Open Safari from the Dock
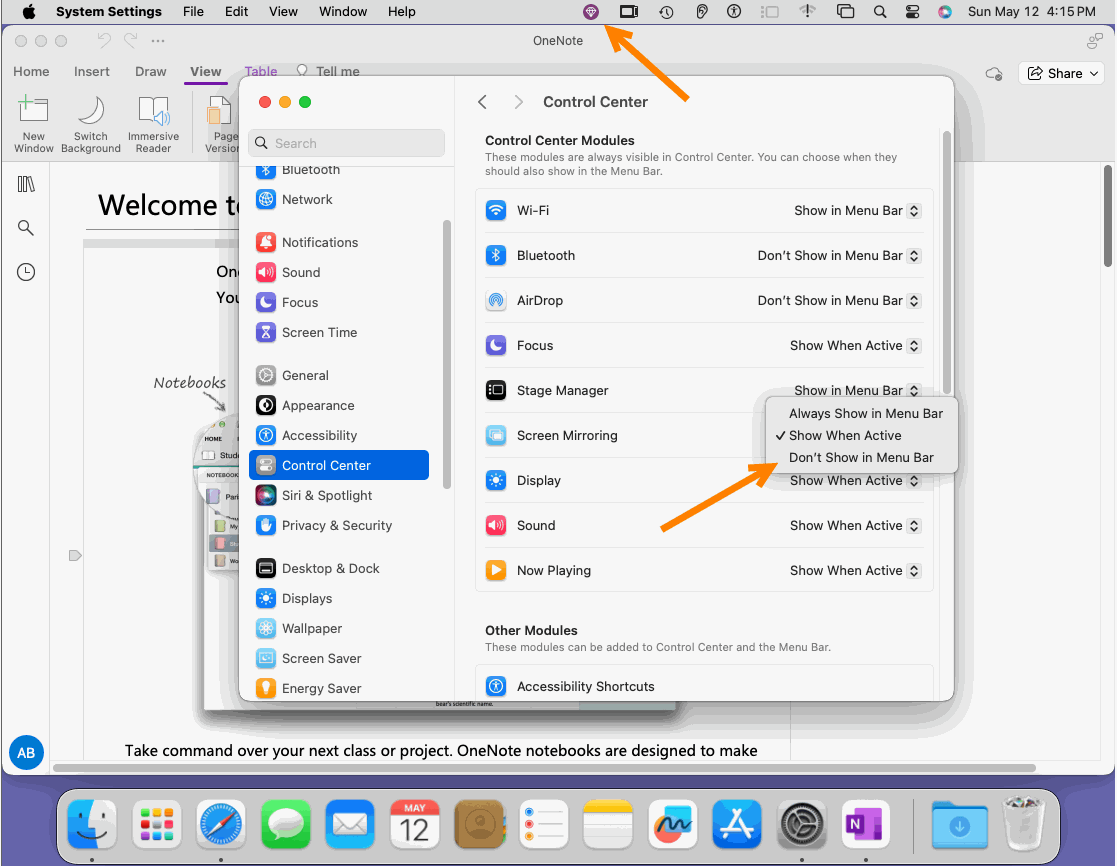The width and height of the screenshot is (1117, 866). click(x=221, y=824)
